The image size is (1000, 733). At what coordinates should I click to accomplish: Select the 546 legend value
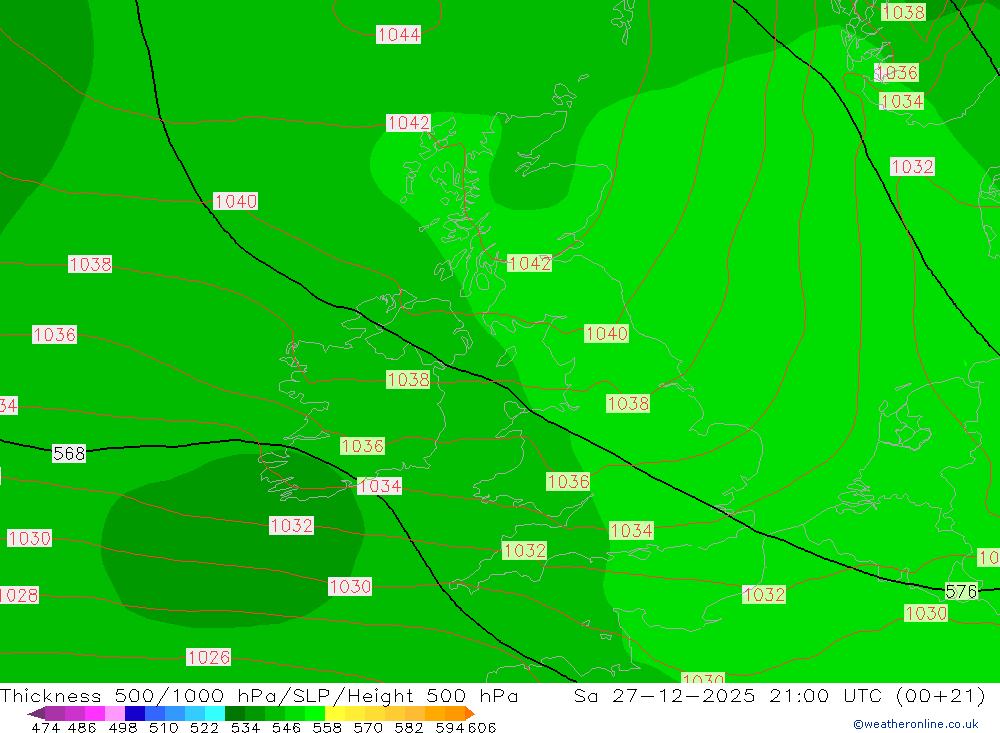tap(286, 727)
